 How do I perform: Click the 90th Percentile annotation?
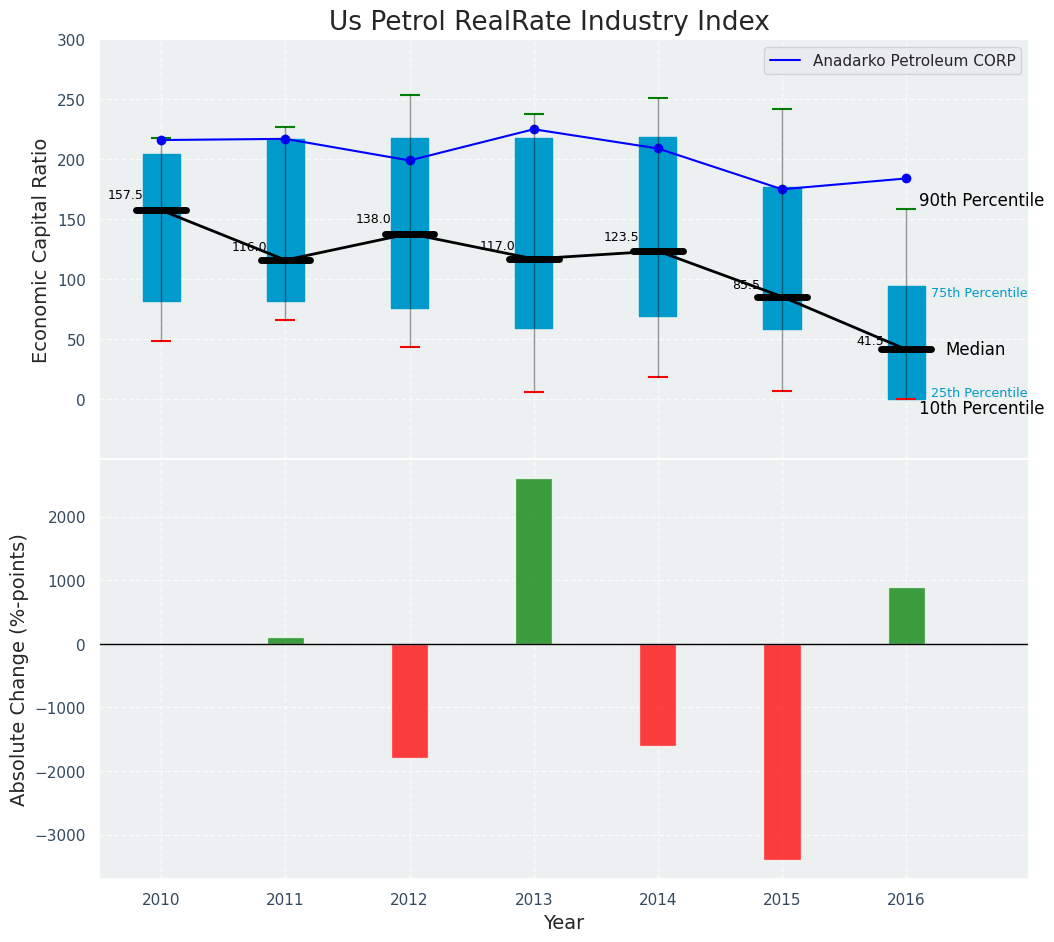pos(981,200)
